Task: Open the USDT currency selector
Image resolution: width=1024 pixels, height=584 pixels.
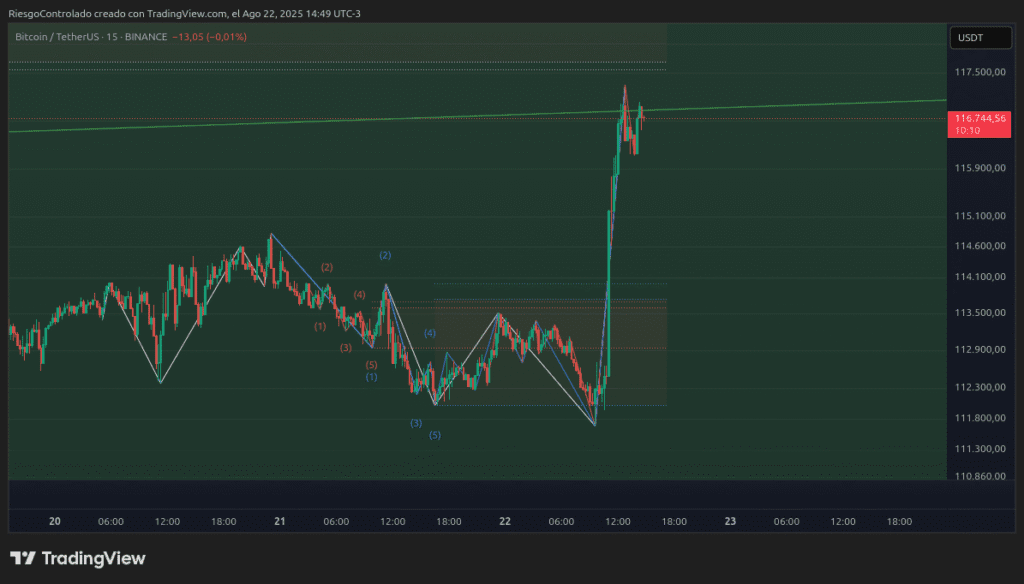Action: [x=970, y=38]
